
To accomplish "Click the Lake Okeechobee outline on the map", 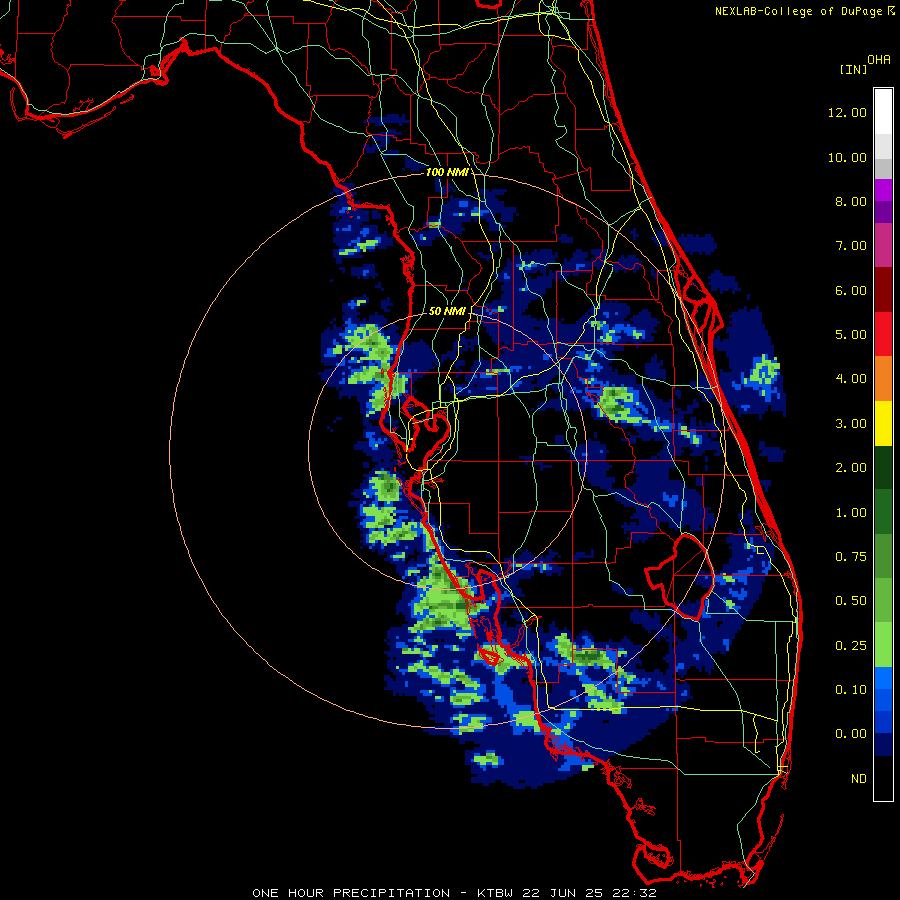I will pyautogui.click(x=679, y=576).
